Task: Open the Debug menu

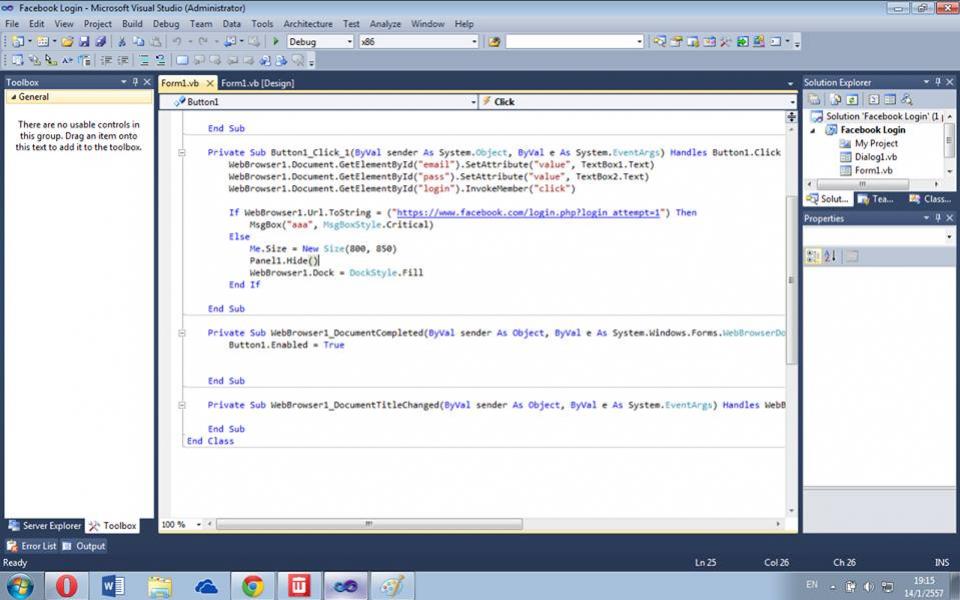Action: coord(166,24)
